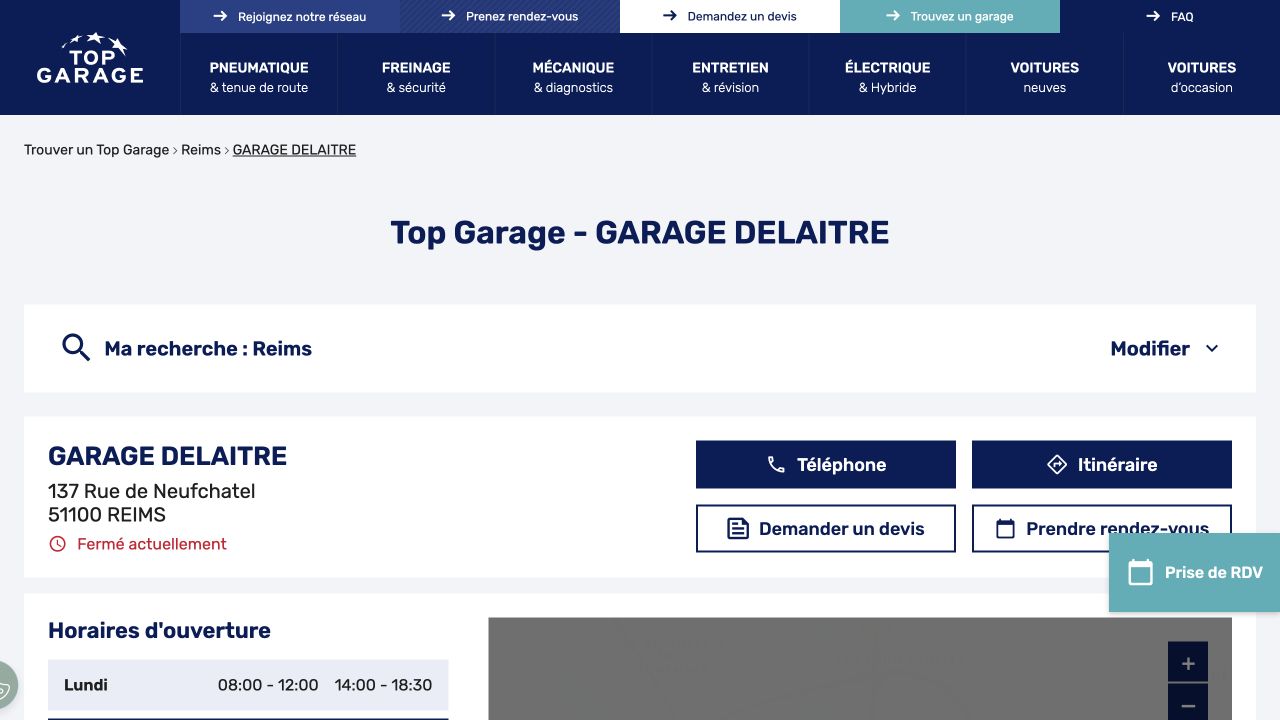Screen dimensions: 1280x720
Task: Zoom out the map with minus button
Action: click(1188, 704)
